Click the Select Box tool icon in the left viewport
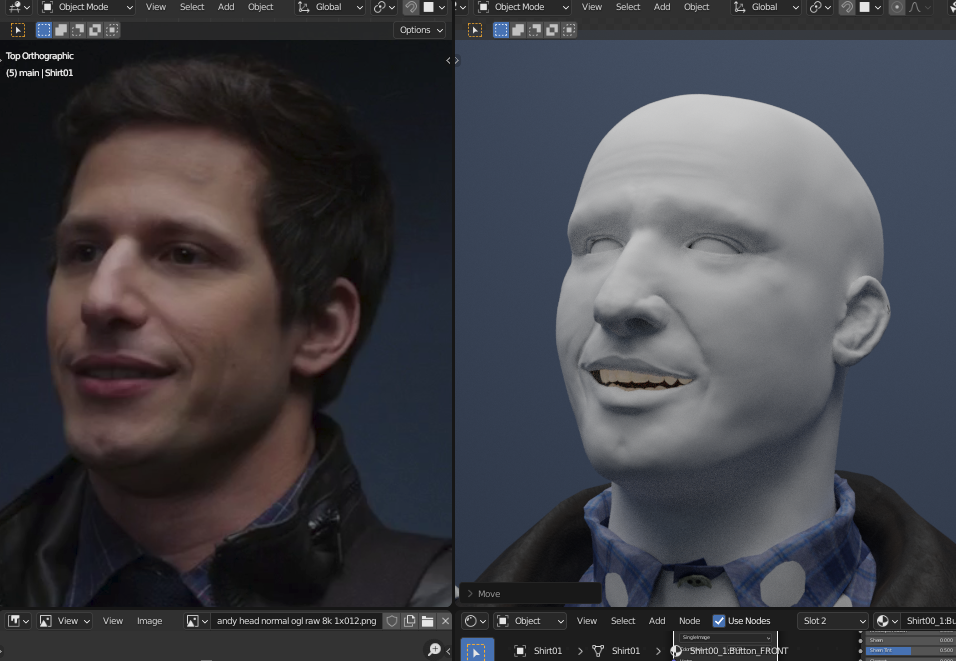The width and height of the screenshot is (956, 661). coord(18,30)
